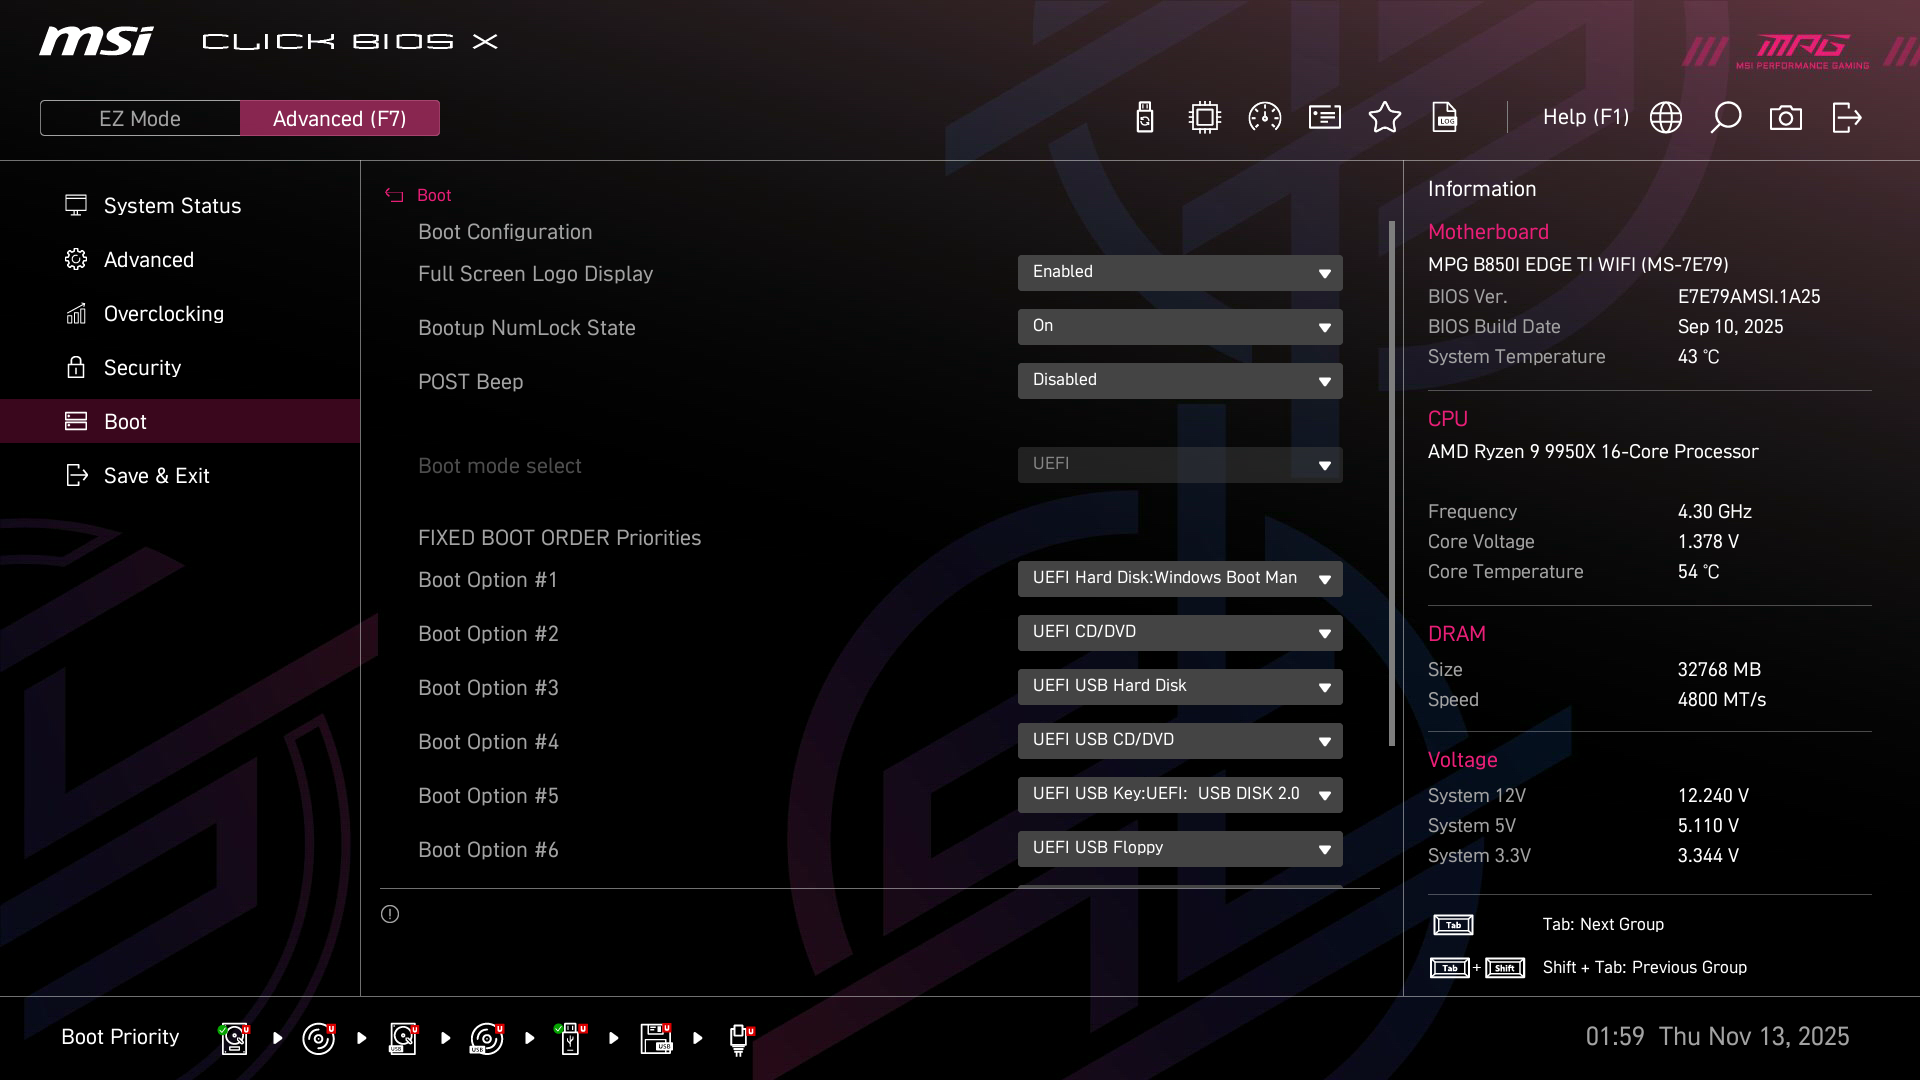Click the Help (F1) button
The image size is (1920, 1080).
pos(1586,118)
